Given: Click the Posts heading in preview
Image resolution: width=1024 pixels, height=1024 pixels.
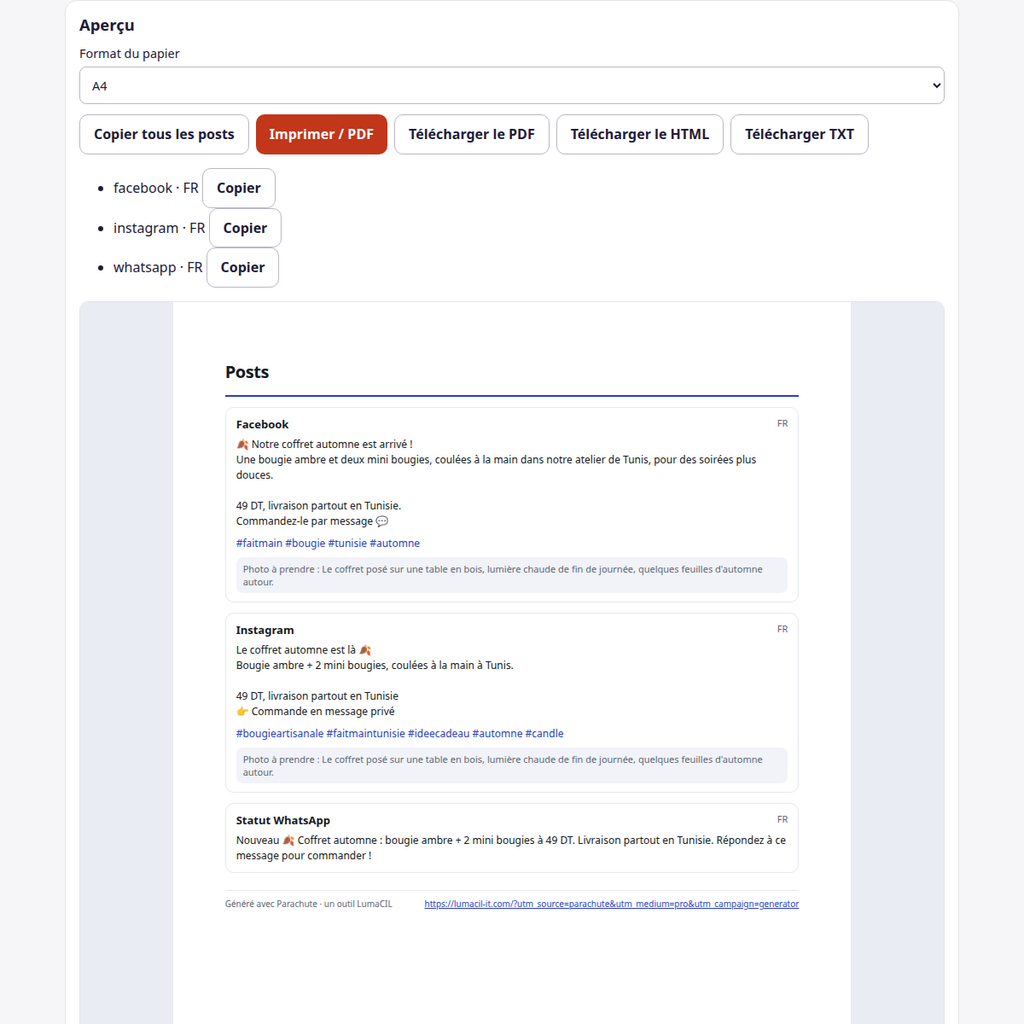Looking at the screenshot, I should (247, 372).
